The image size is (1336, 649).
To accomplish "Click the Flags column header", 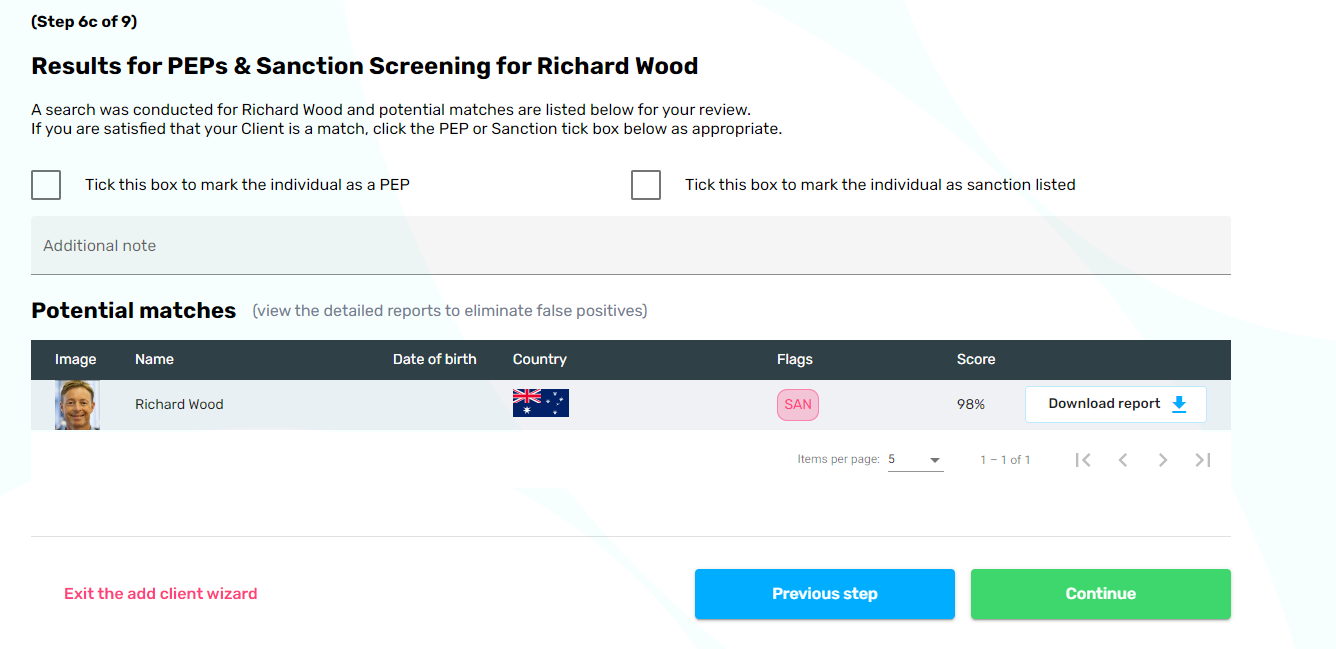I will [x=794, y=360].
